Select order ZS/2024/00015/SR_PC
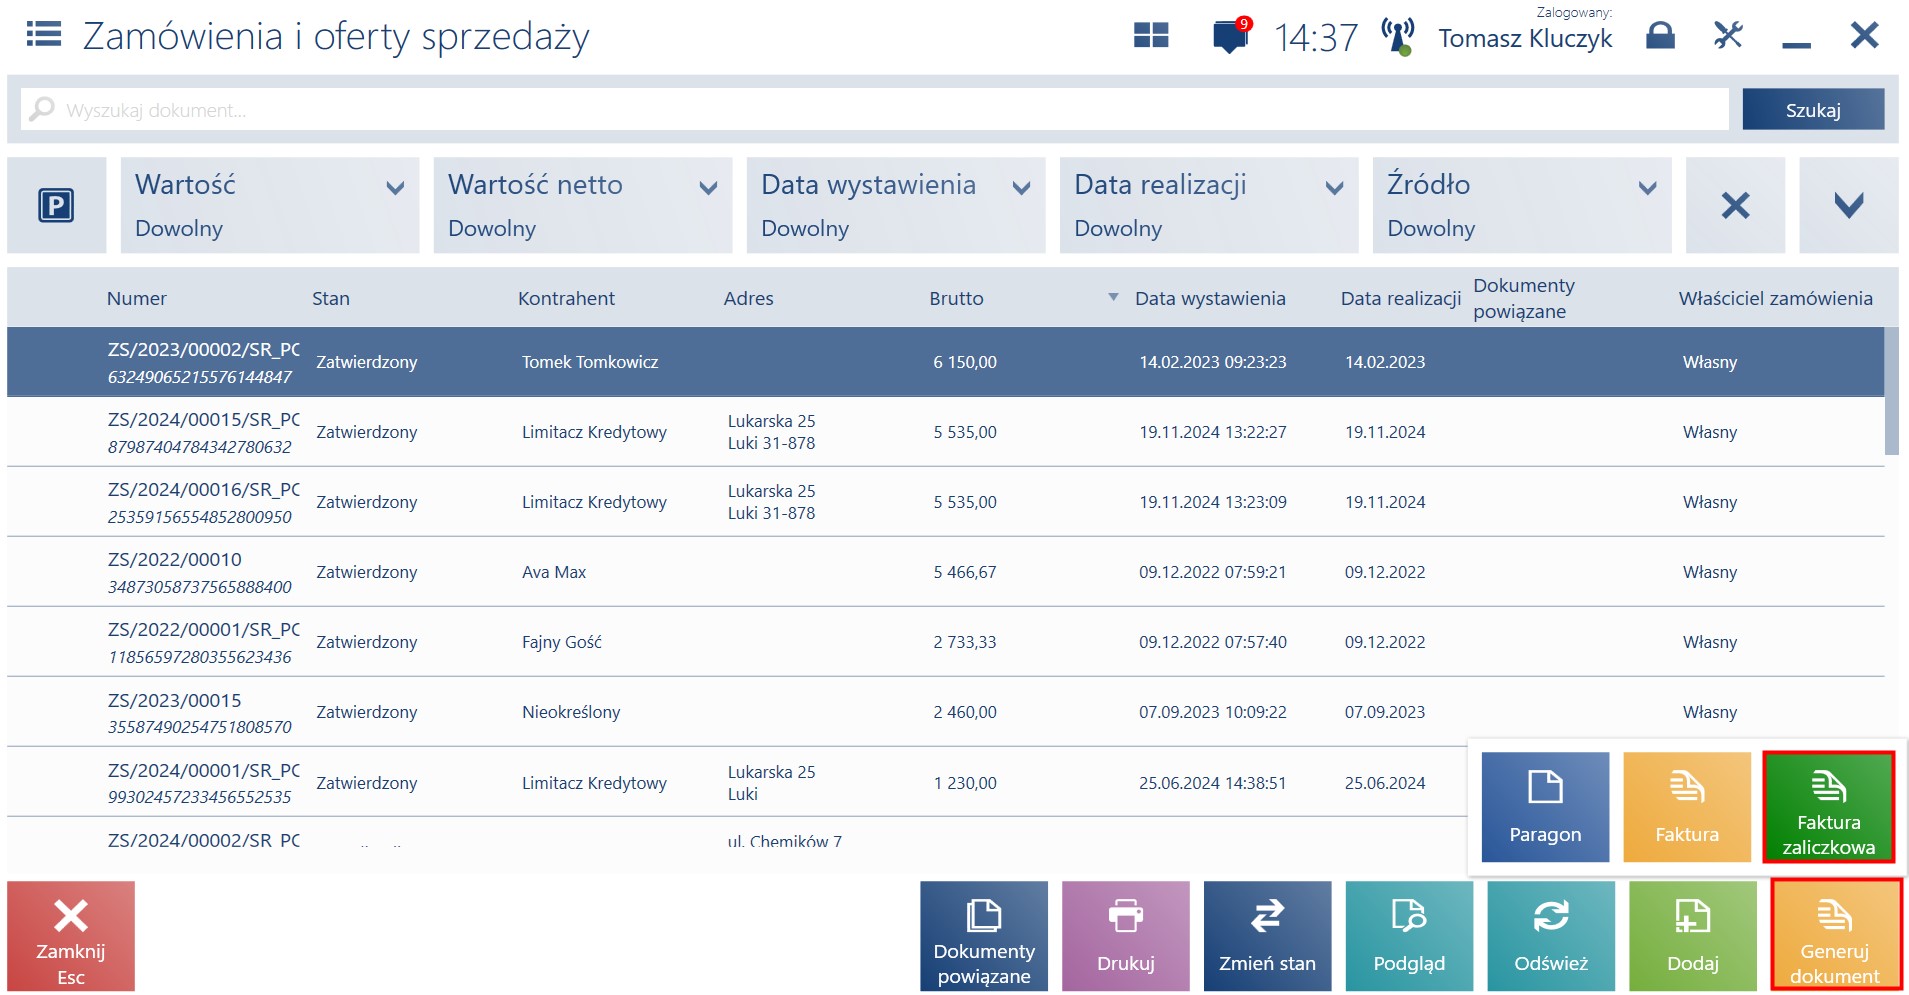The width and height of the screenshot is (1909, 995). pyautogui.click(x=946, y=432)
